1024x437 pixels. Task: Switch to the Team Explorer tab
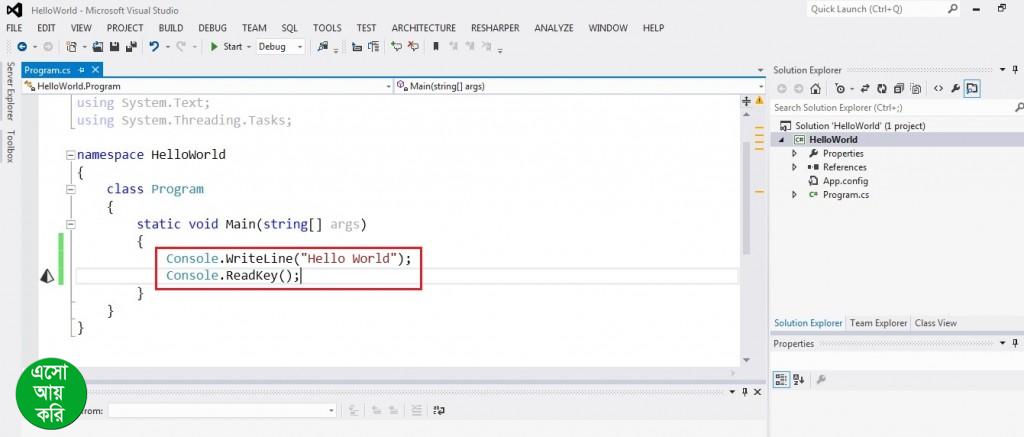(878, 323)
